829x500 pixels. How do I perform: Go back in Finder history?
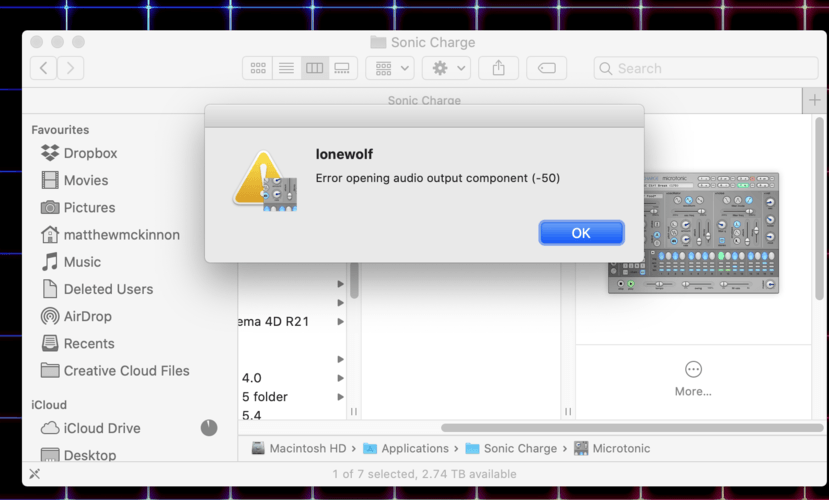tap(43, 68)
